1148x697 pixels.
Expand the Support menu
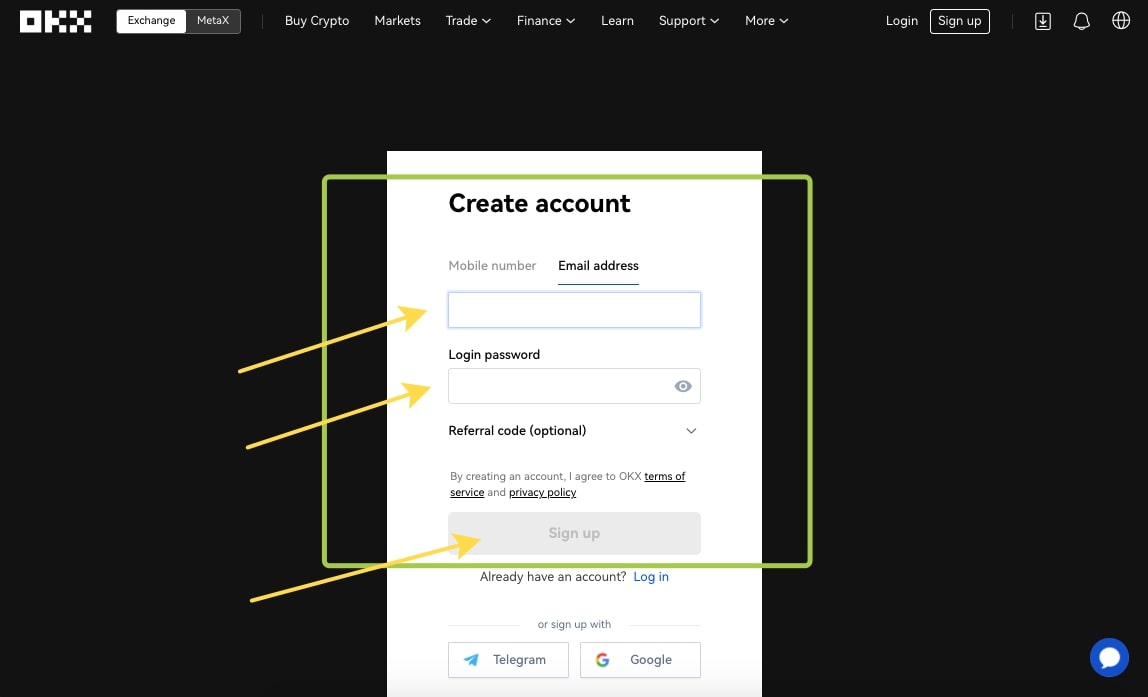[x=689, y=20]
